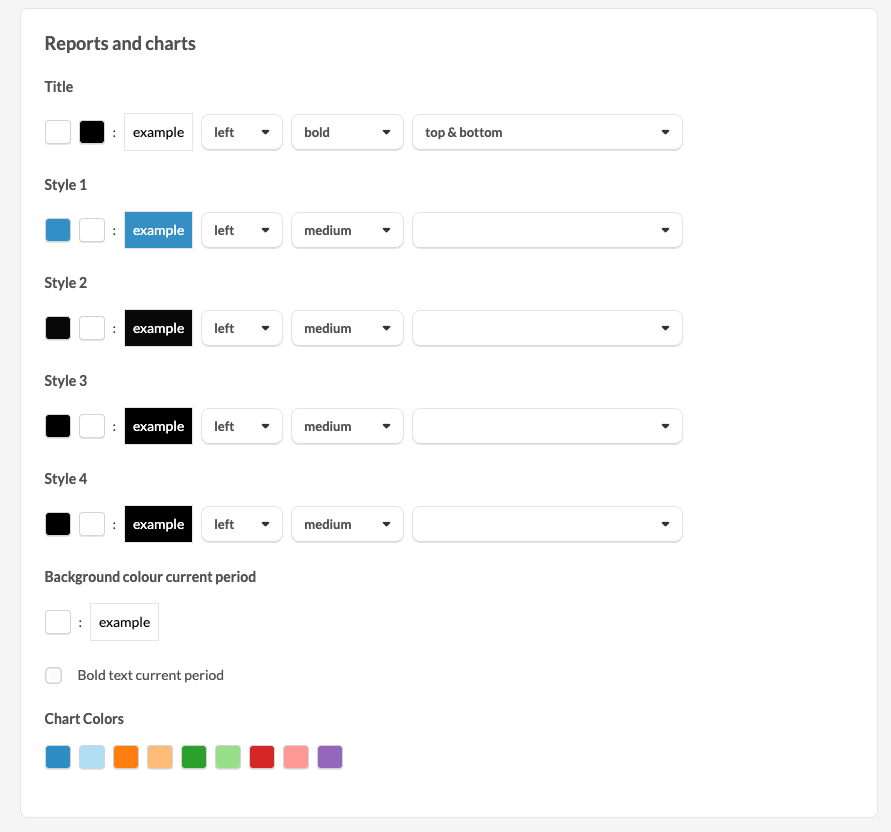The image size is (891, 832).
Task: Open Style 4 alignment dropdown
Action: coord(242,524)
